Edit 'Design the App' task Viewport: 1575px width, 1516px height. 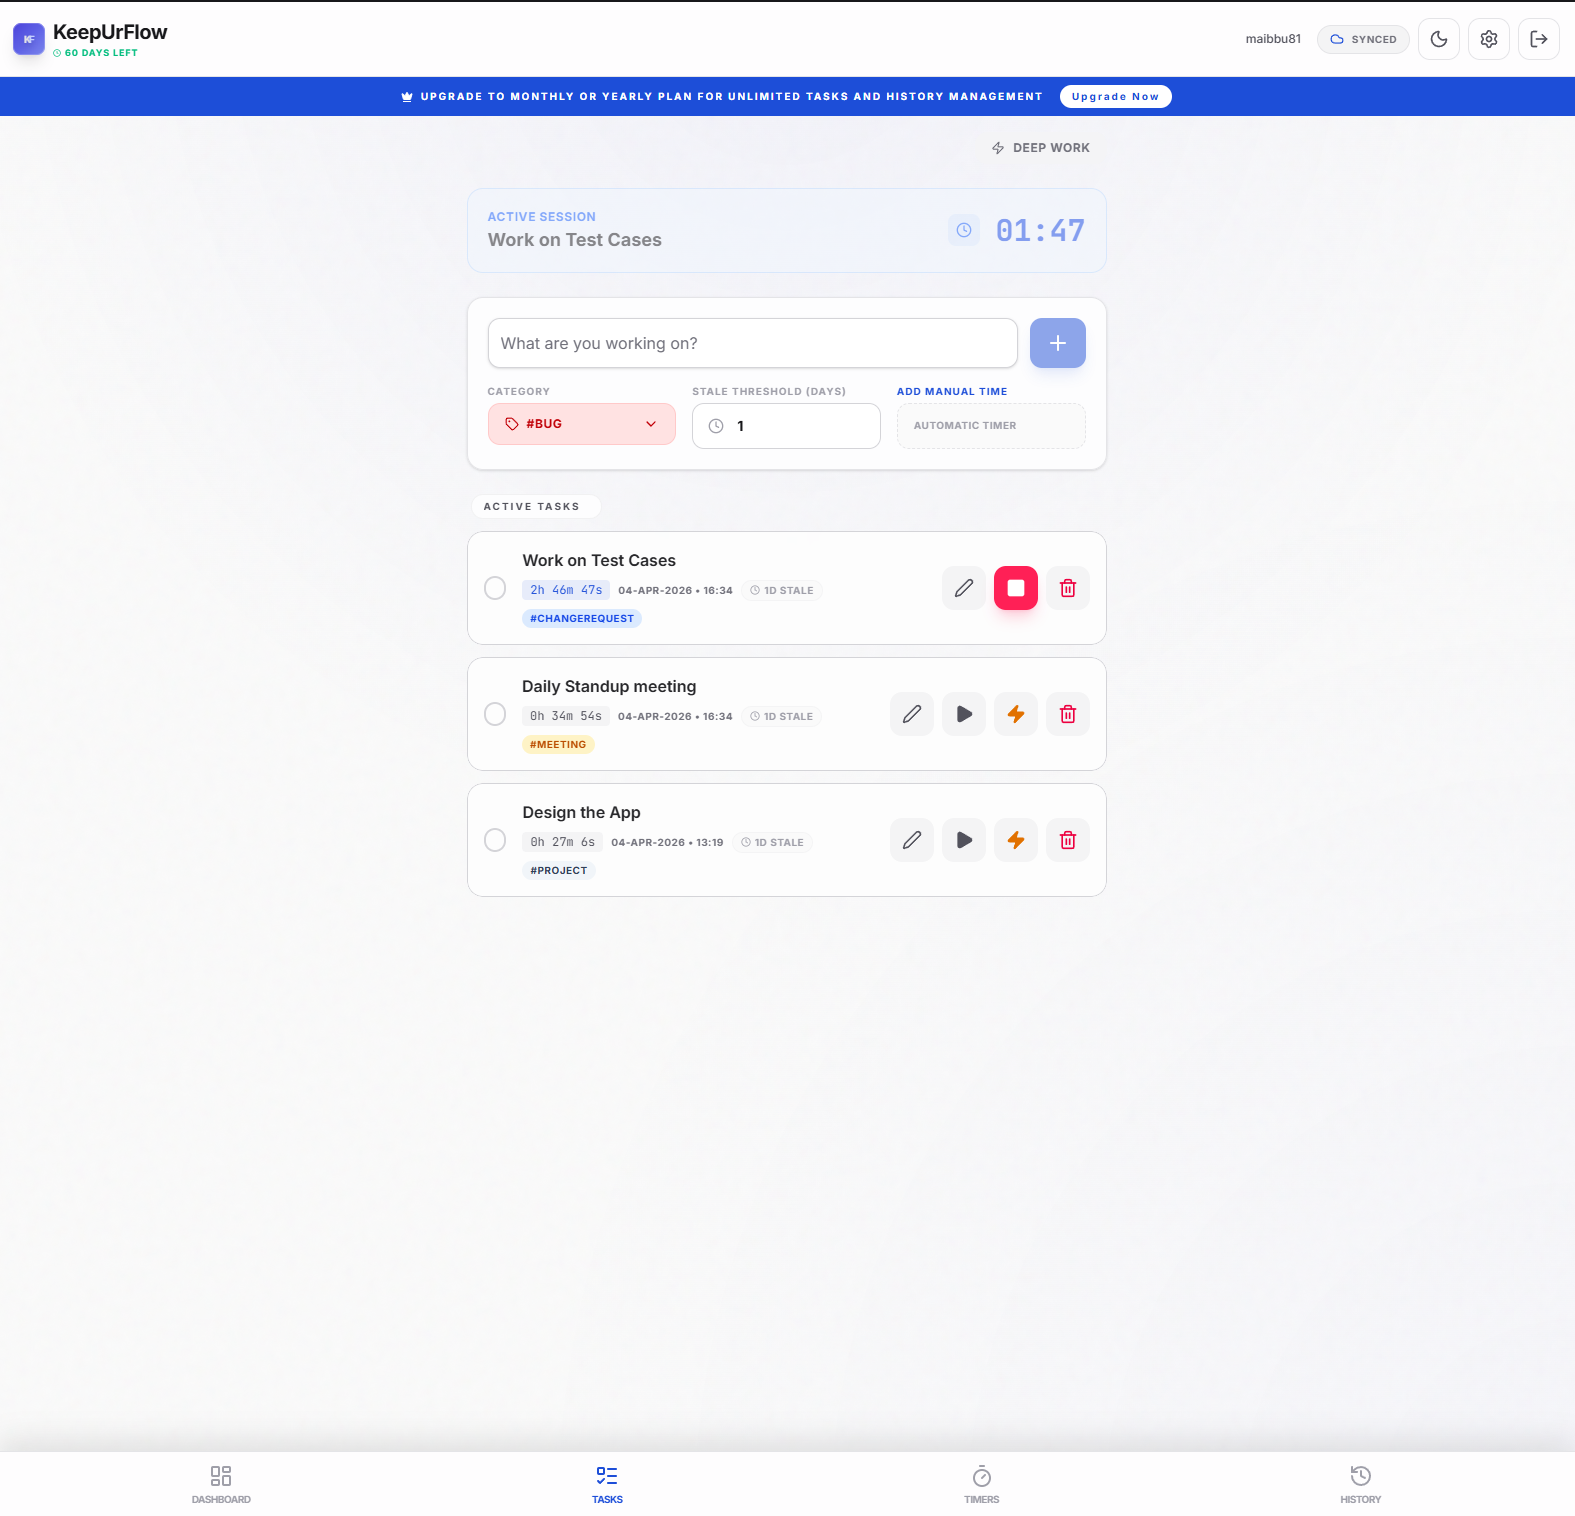[912, 840]
